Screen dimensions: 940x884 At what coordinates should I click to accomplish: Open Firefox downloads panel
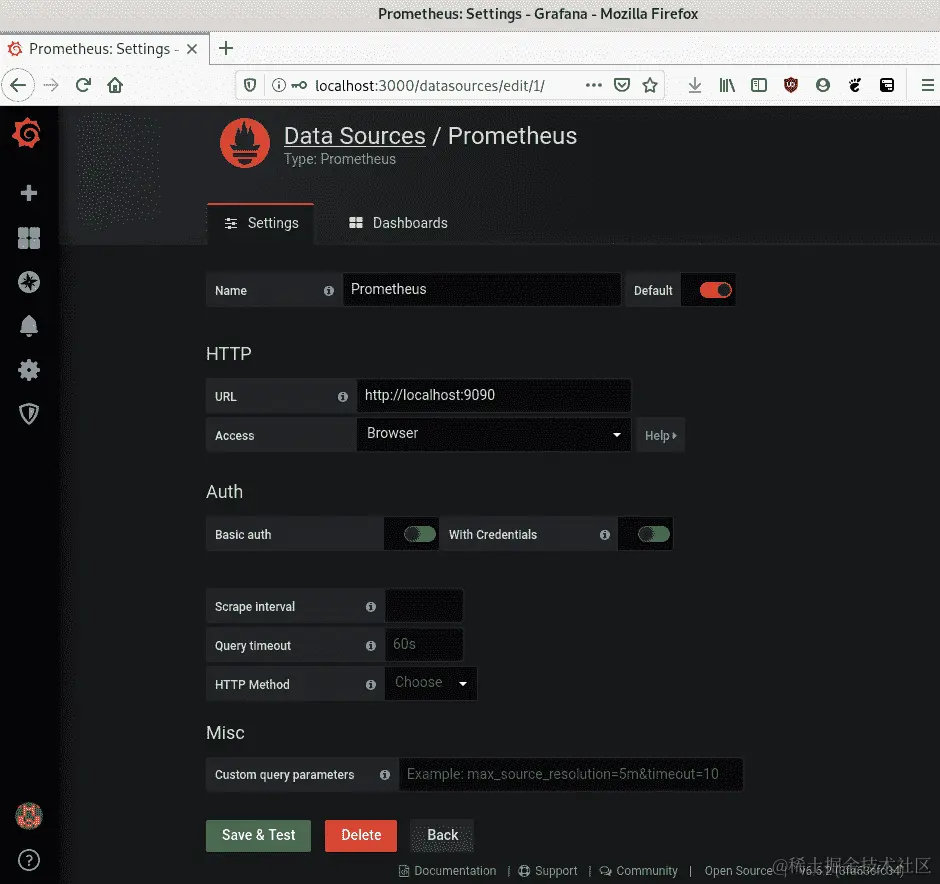[695, 85]
